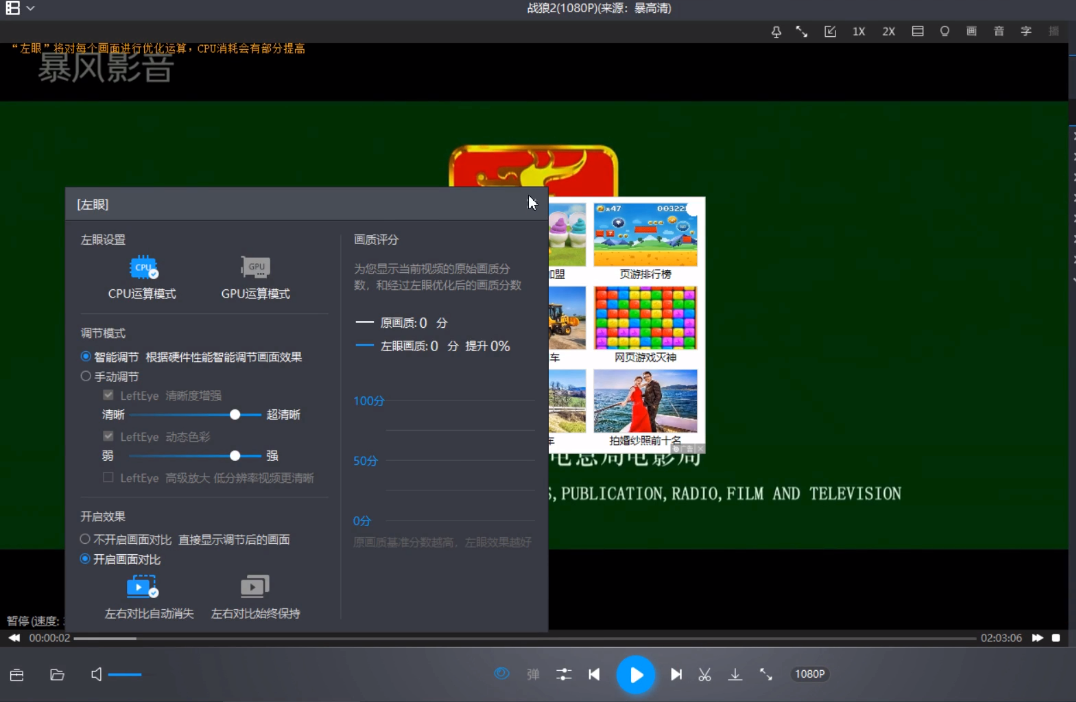
Task: Open subtitle settings via the 字 icon
Action: tap(1025, 31)
